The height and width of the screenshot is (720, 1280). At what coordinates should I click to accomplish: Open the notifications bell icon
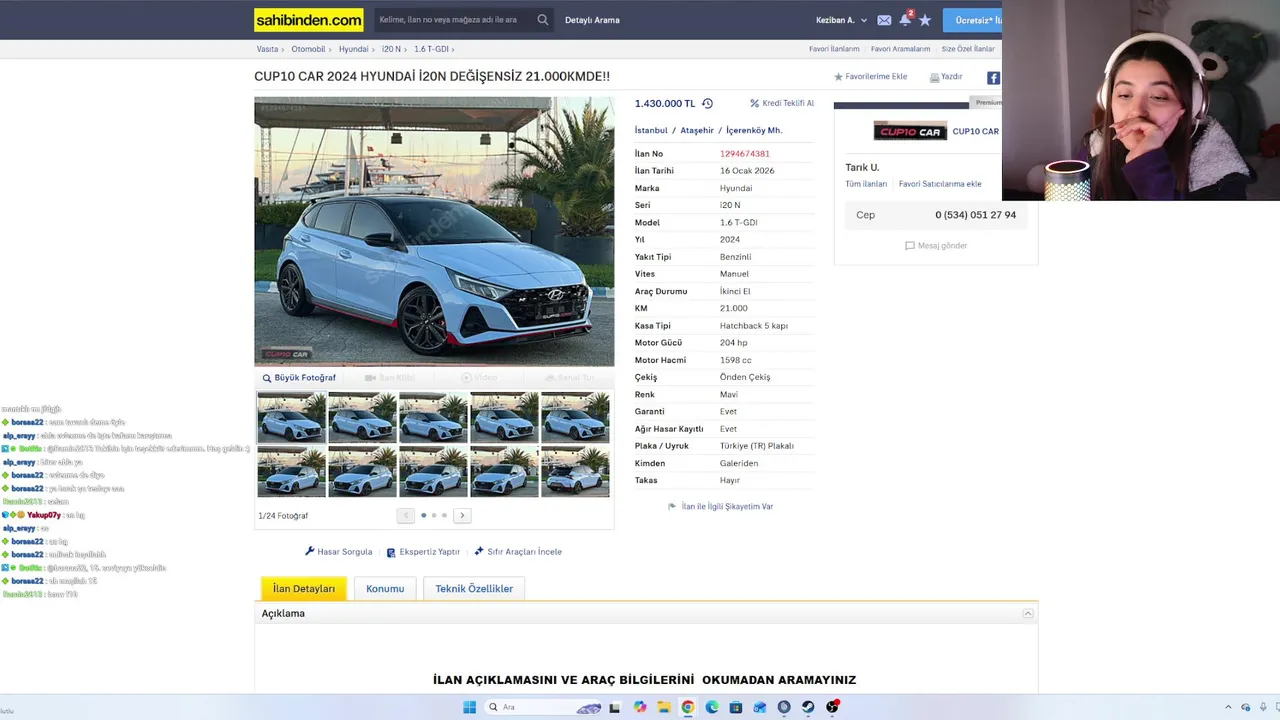coord(905,19)
